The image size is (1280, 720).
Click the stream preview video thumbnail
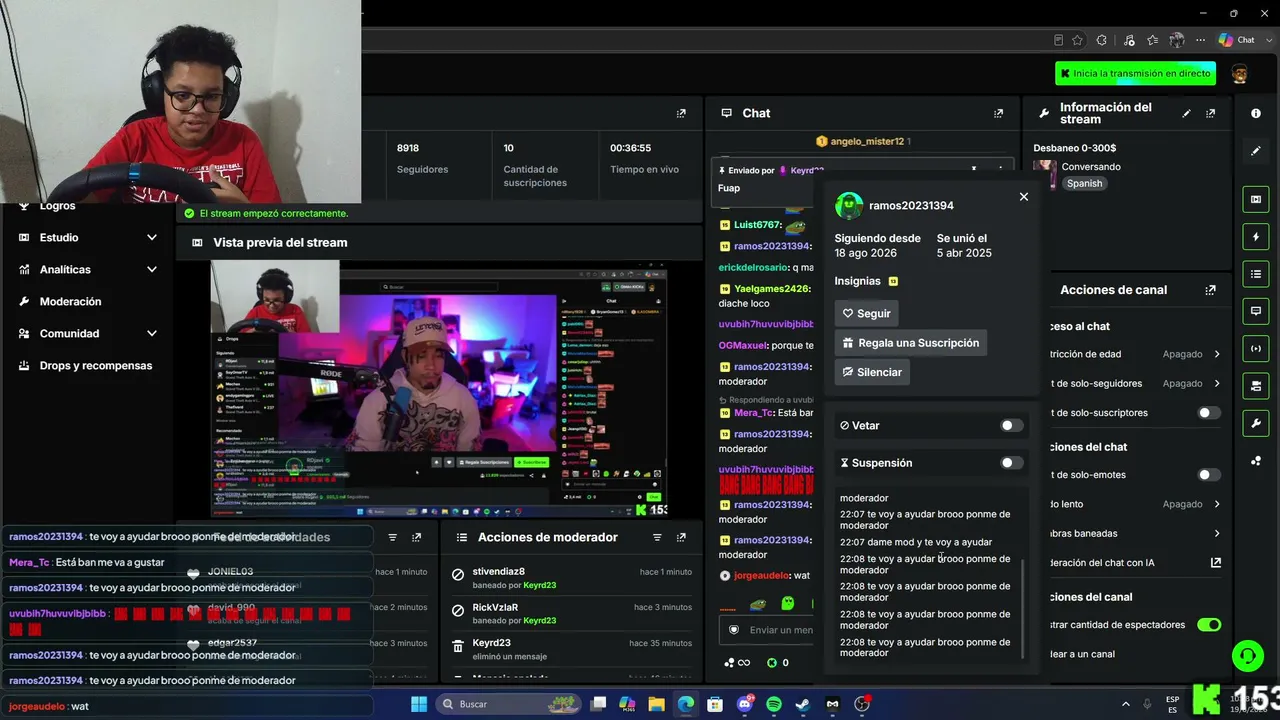tap(439, 389)
